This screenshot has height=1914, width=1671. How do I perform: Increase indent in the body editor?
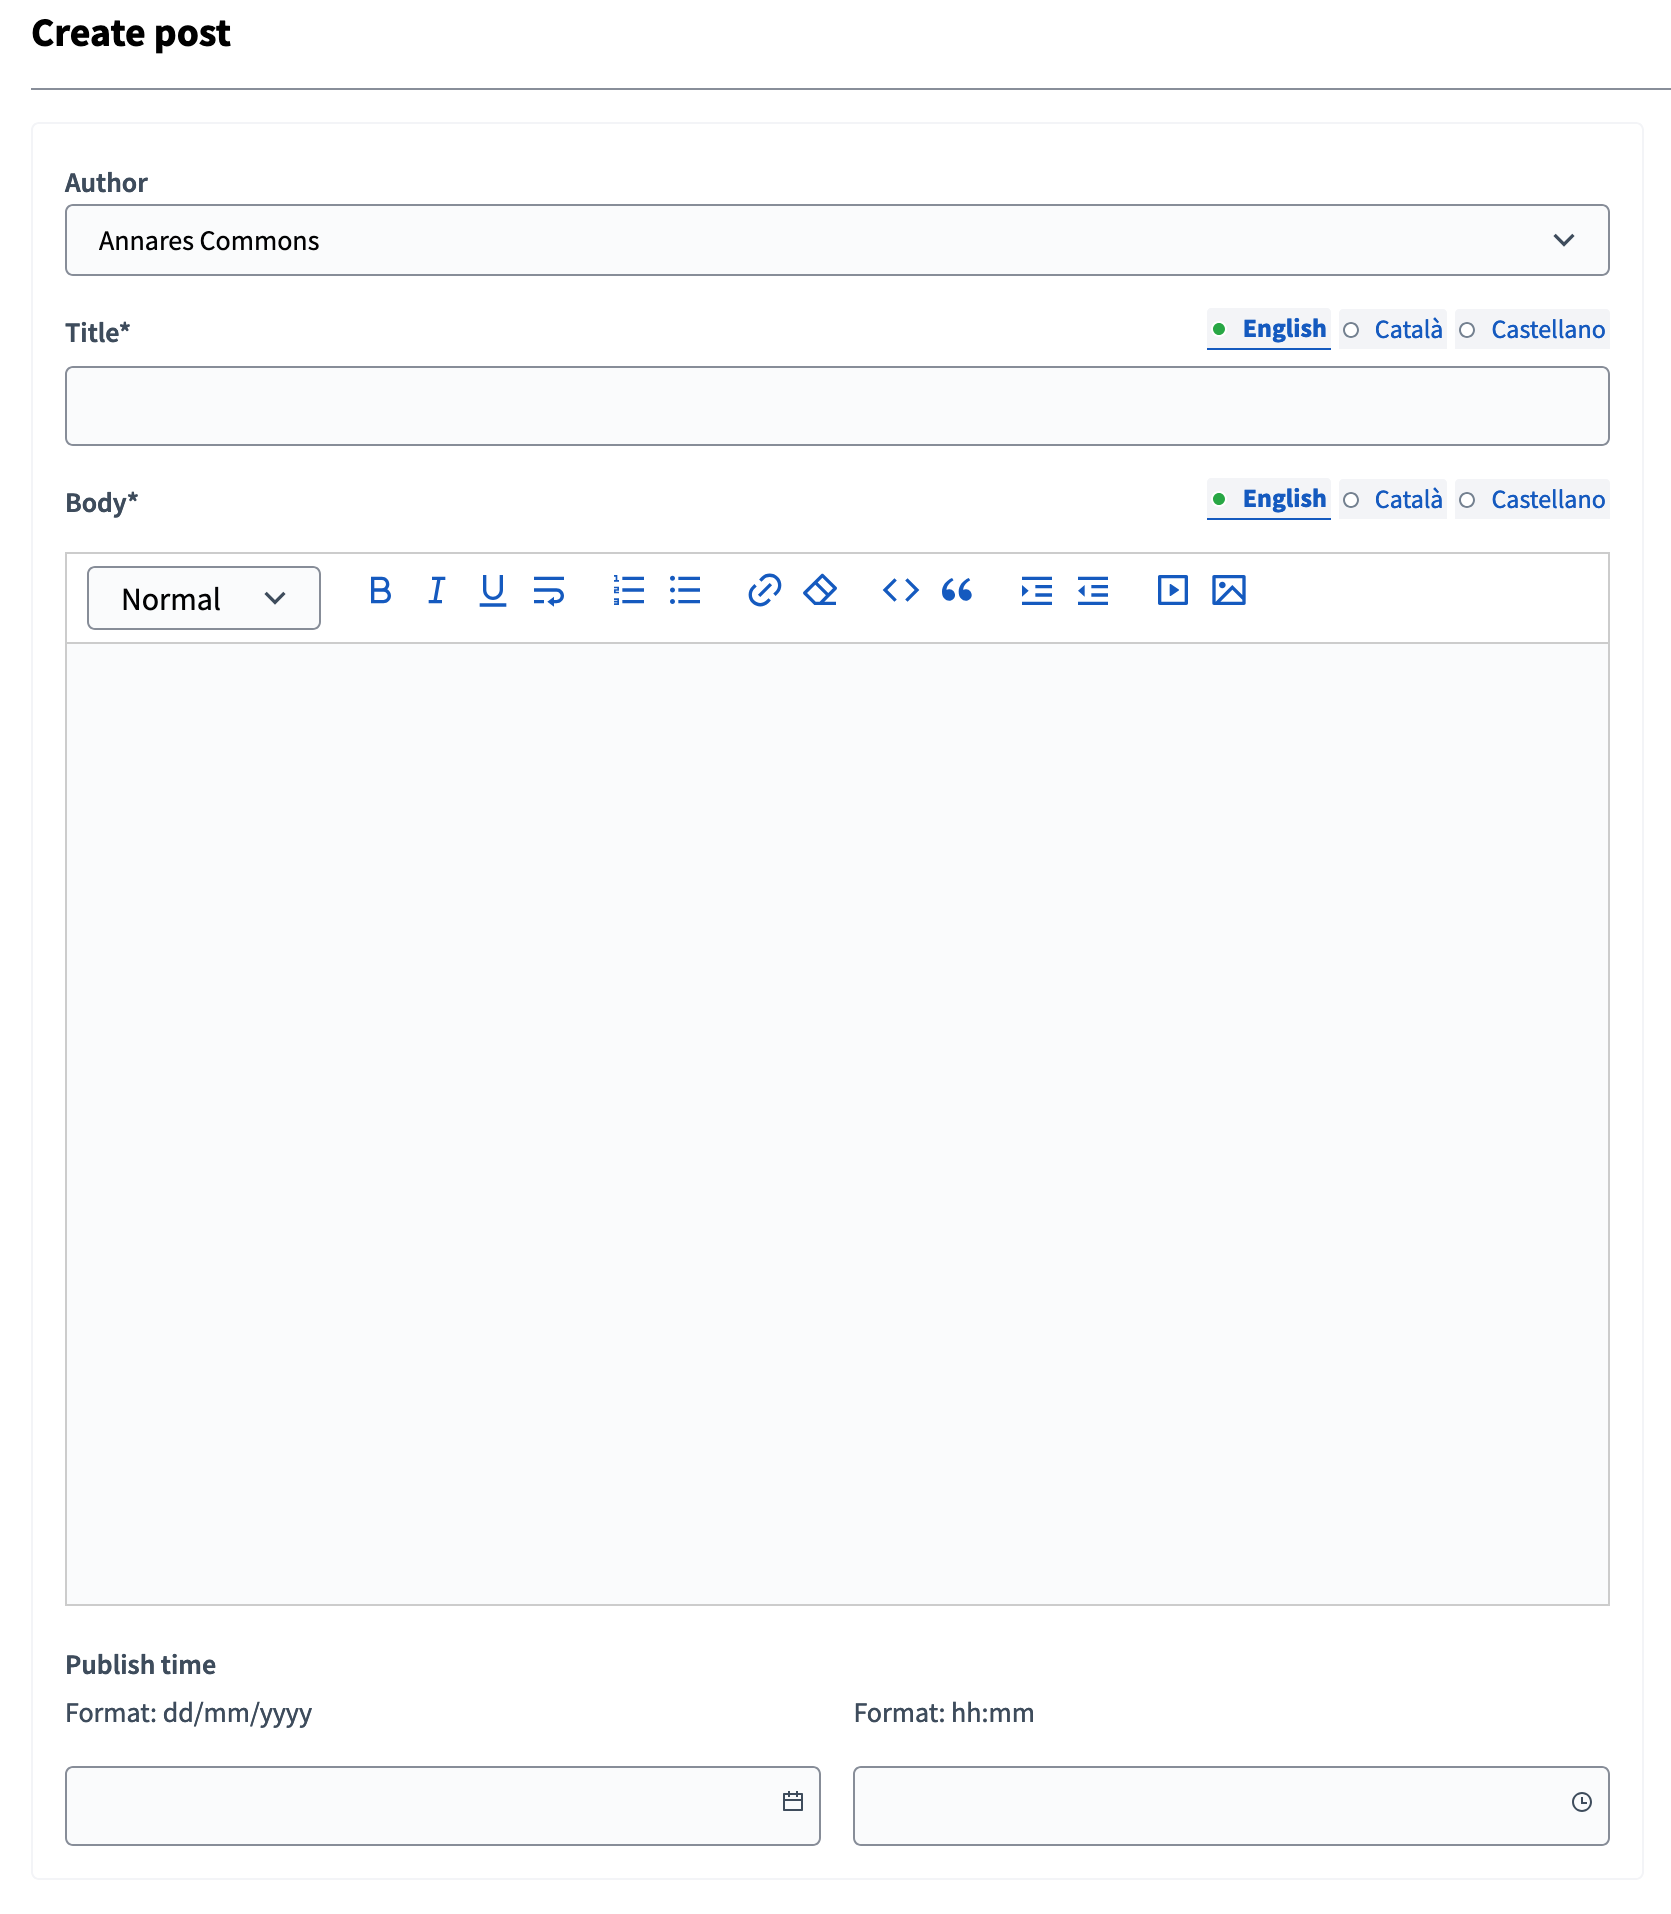(x=1036, y=591)
